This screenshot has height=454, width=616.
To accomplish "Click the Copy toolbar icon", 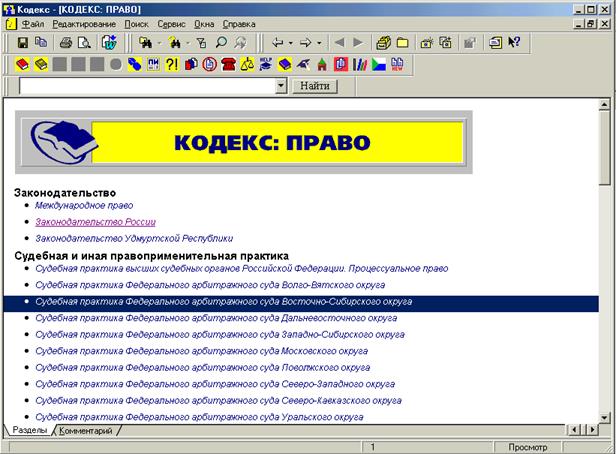I will pos(41,42).
